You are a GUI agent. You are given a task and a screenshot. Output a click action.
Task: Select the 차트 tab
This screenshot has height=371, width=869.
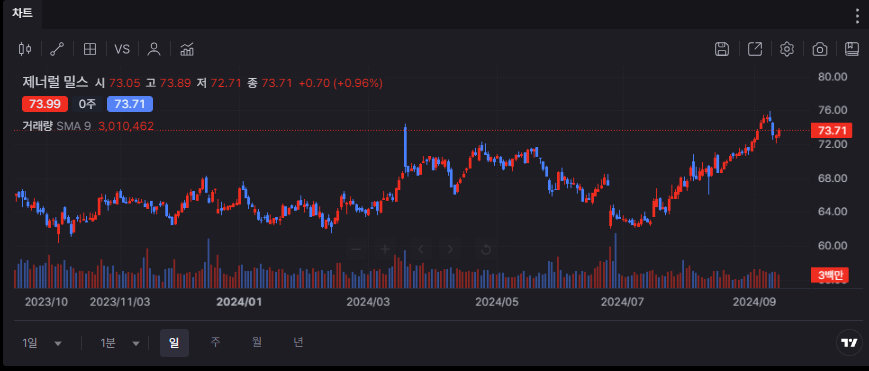[22, 14]
